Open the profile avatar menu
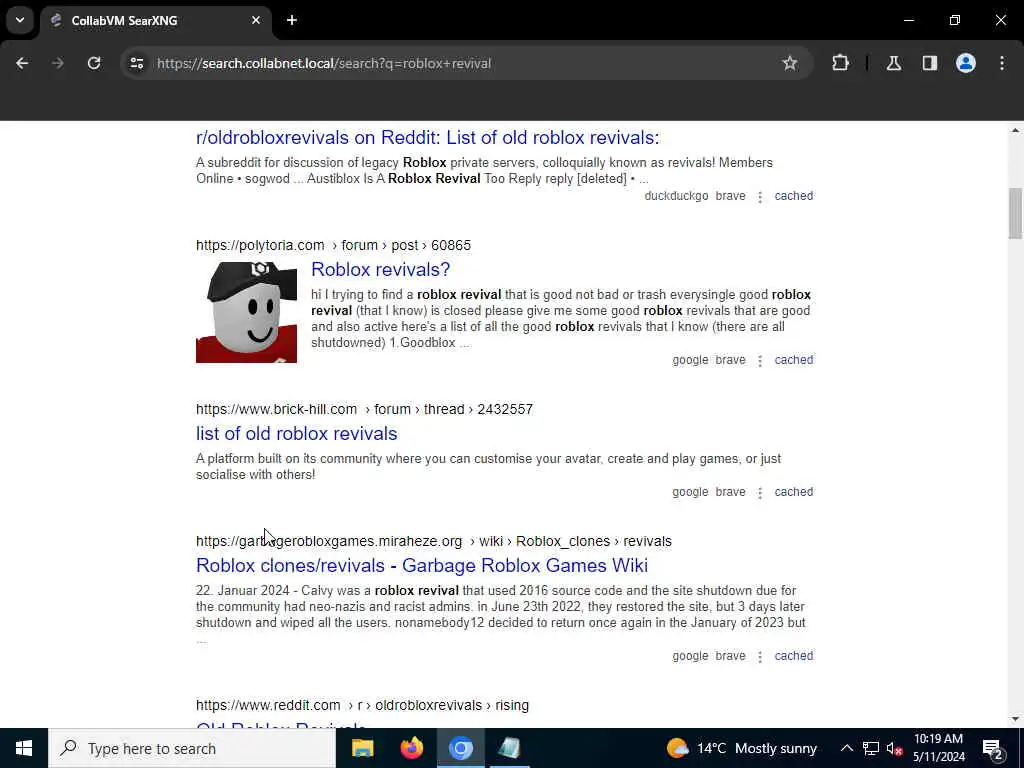1024x768 pixels. (x=966, y=63)
